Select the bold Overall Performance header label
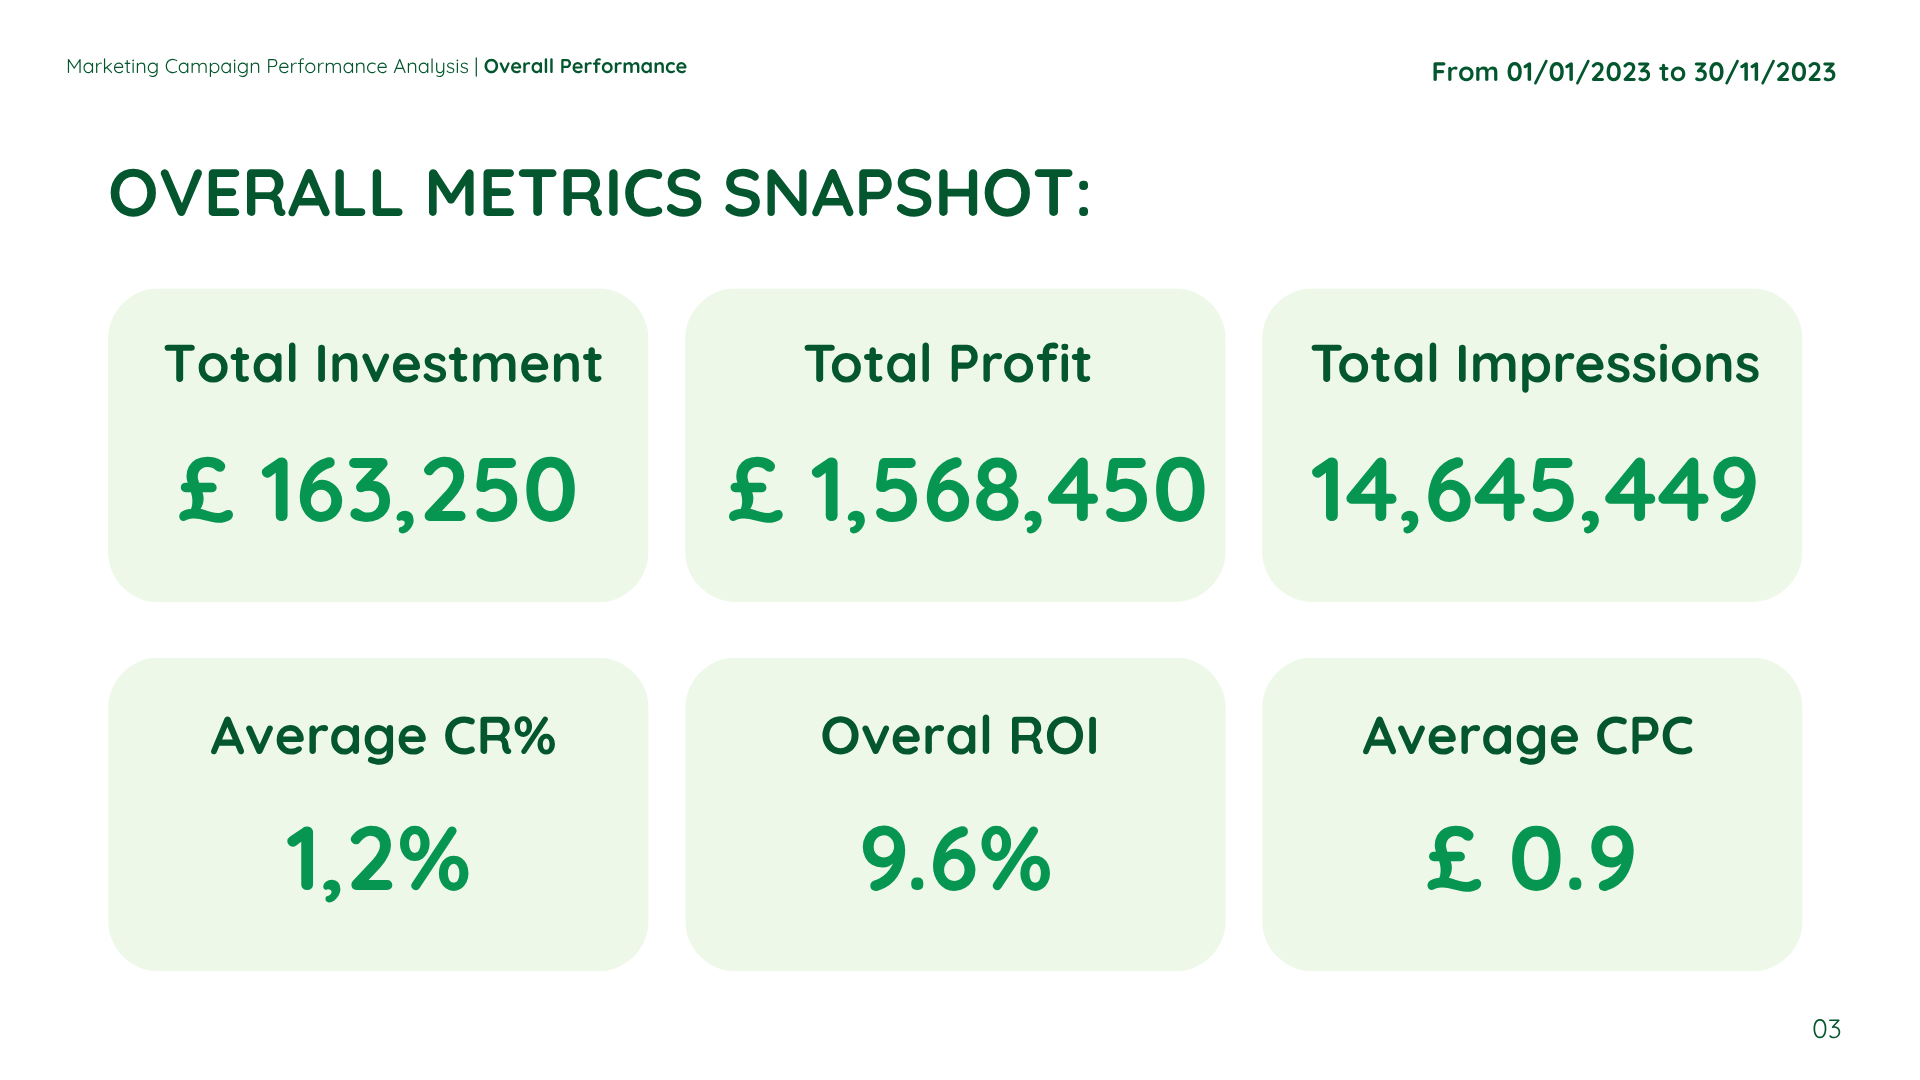Screen dimensions: 1920x1080 coord(585,67)
